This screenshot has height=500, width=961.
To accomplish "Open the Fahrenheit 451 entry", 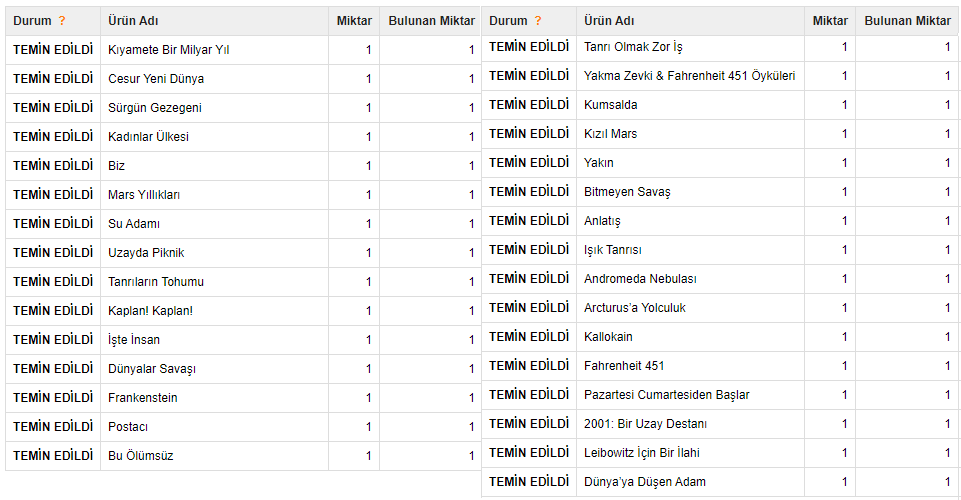I will [624, 366].
